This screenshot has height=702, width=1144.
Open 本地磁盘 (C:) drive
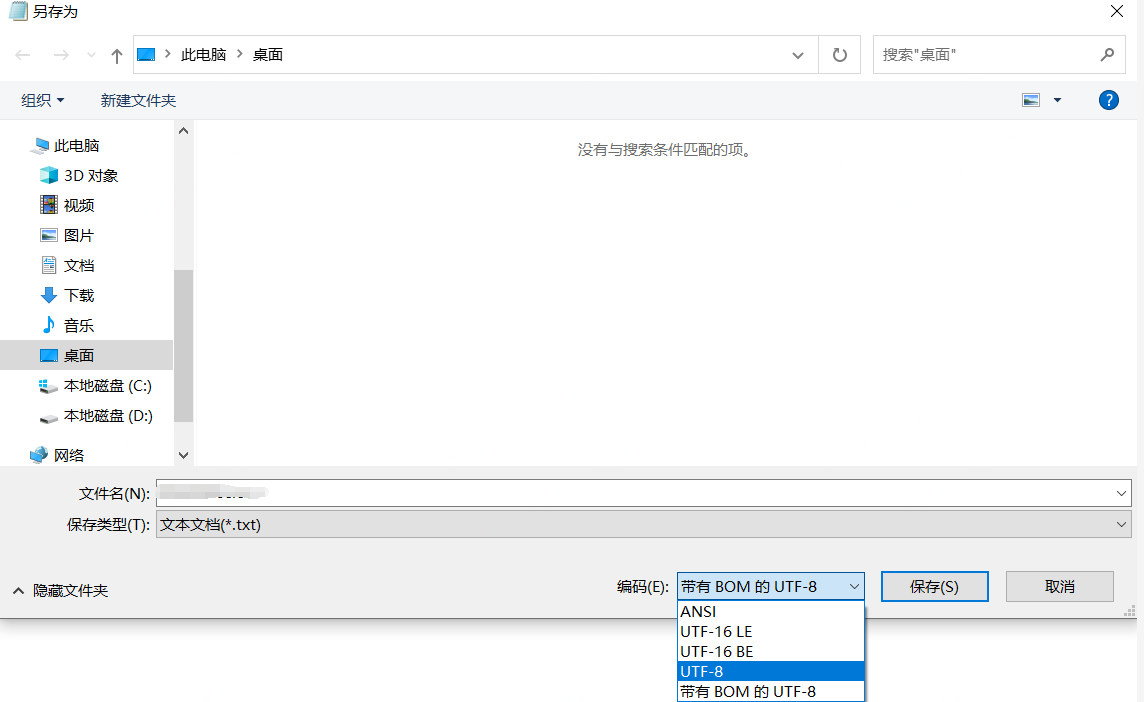tap(108, 385)
